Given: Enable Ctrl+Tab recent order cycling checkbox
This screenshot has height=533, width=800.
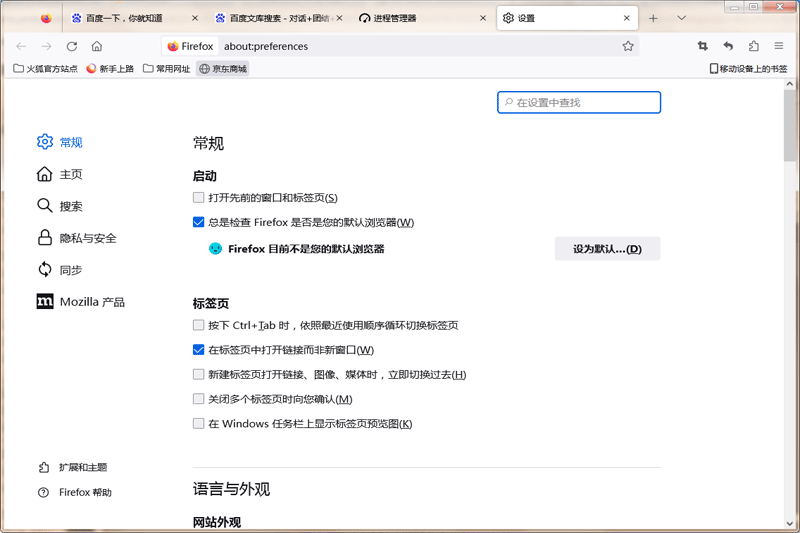Looking at the screenshot, I should pyautogui.click(x=198, y=325).
